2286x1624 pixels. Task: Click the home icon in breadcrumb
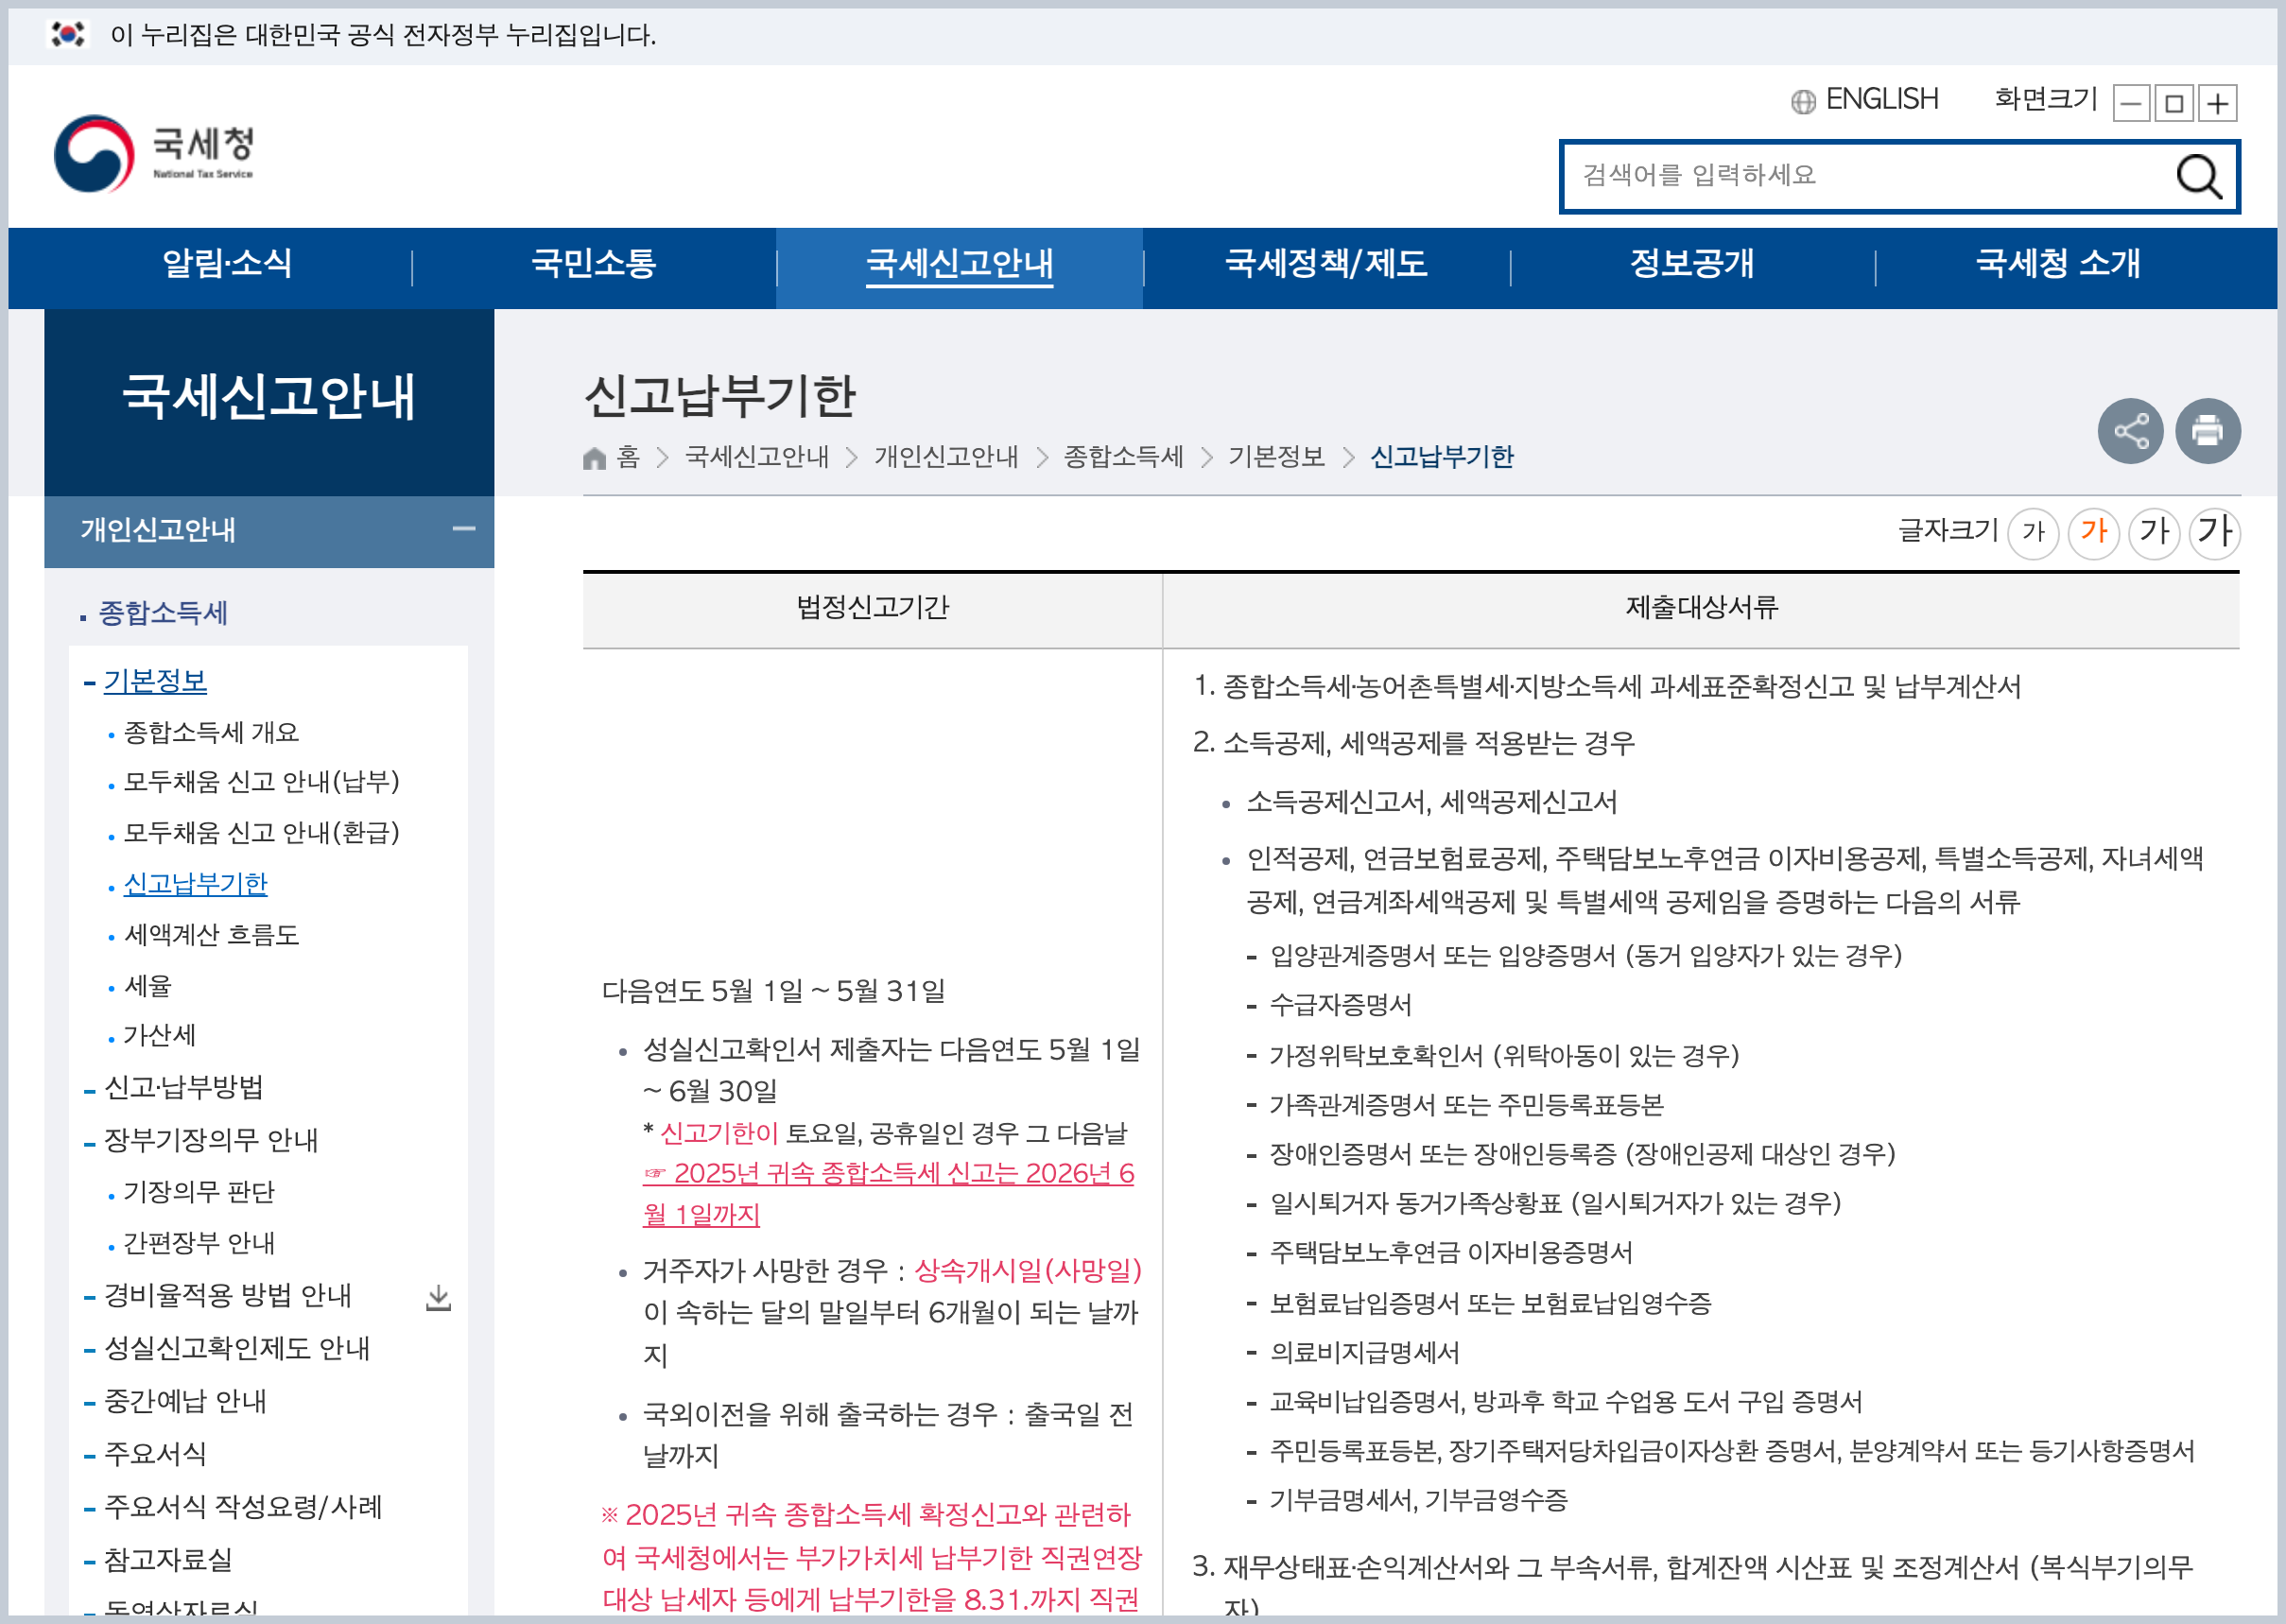pyautogui.click(x=594, y=458)
